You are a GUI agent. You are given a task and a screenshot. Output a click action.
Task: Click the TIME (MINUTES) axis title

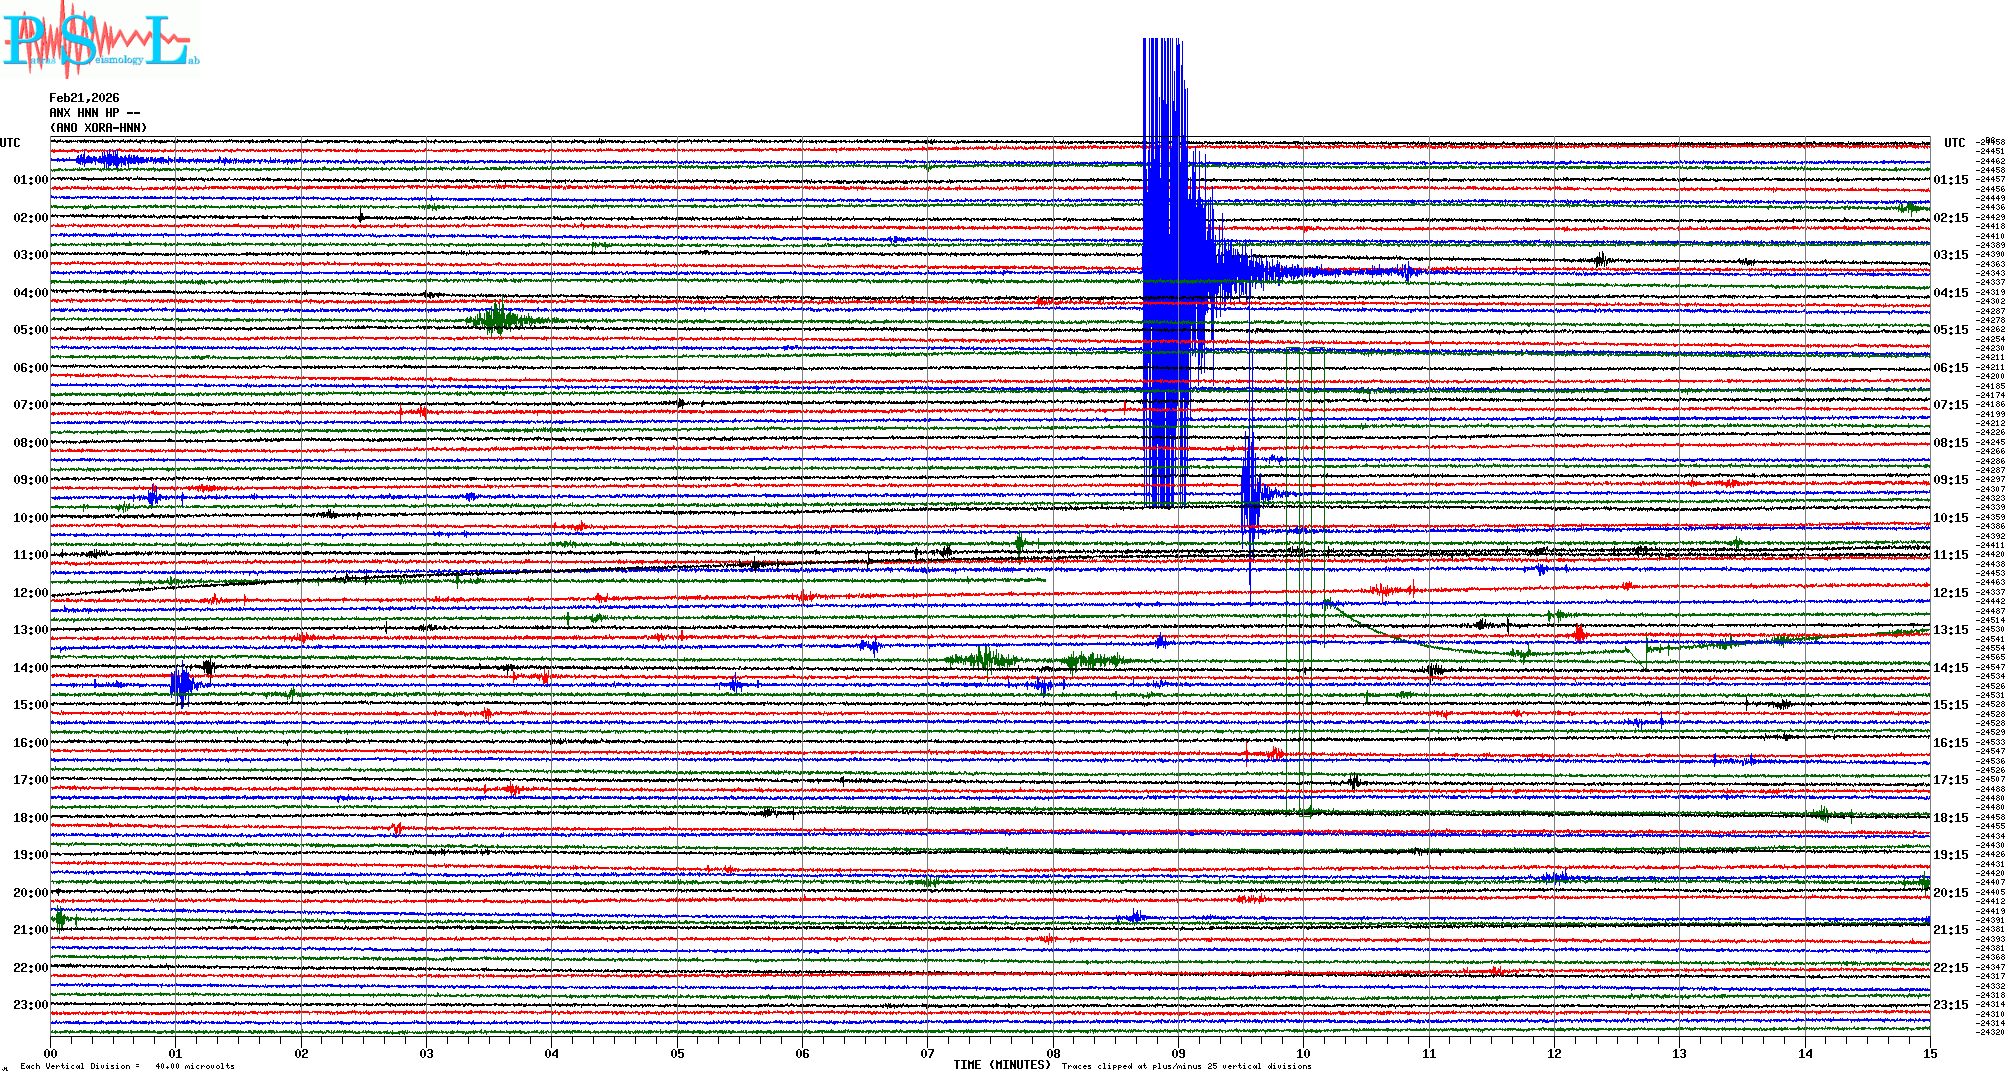pos(1002,1065)
